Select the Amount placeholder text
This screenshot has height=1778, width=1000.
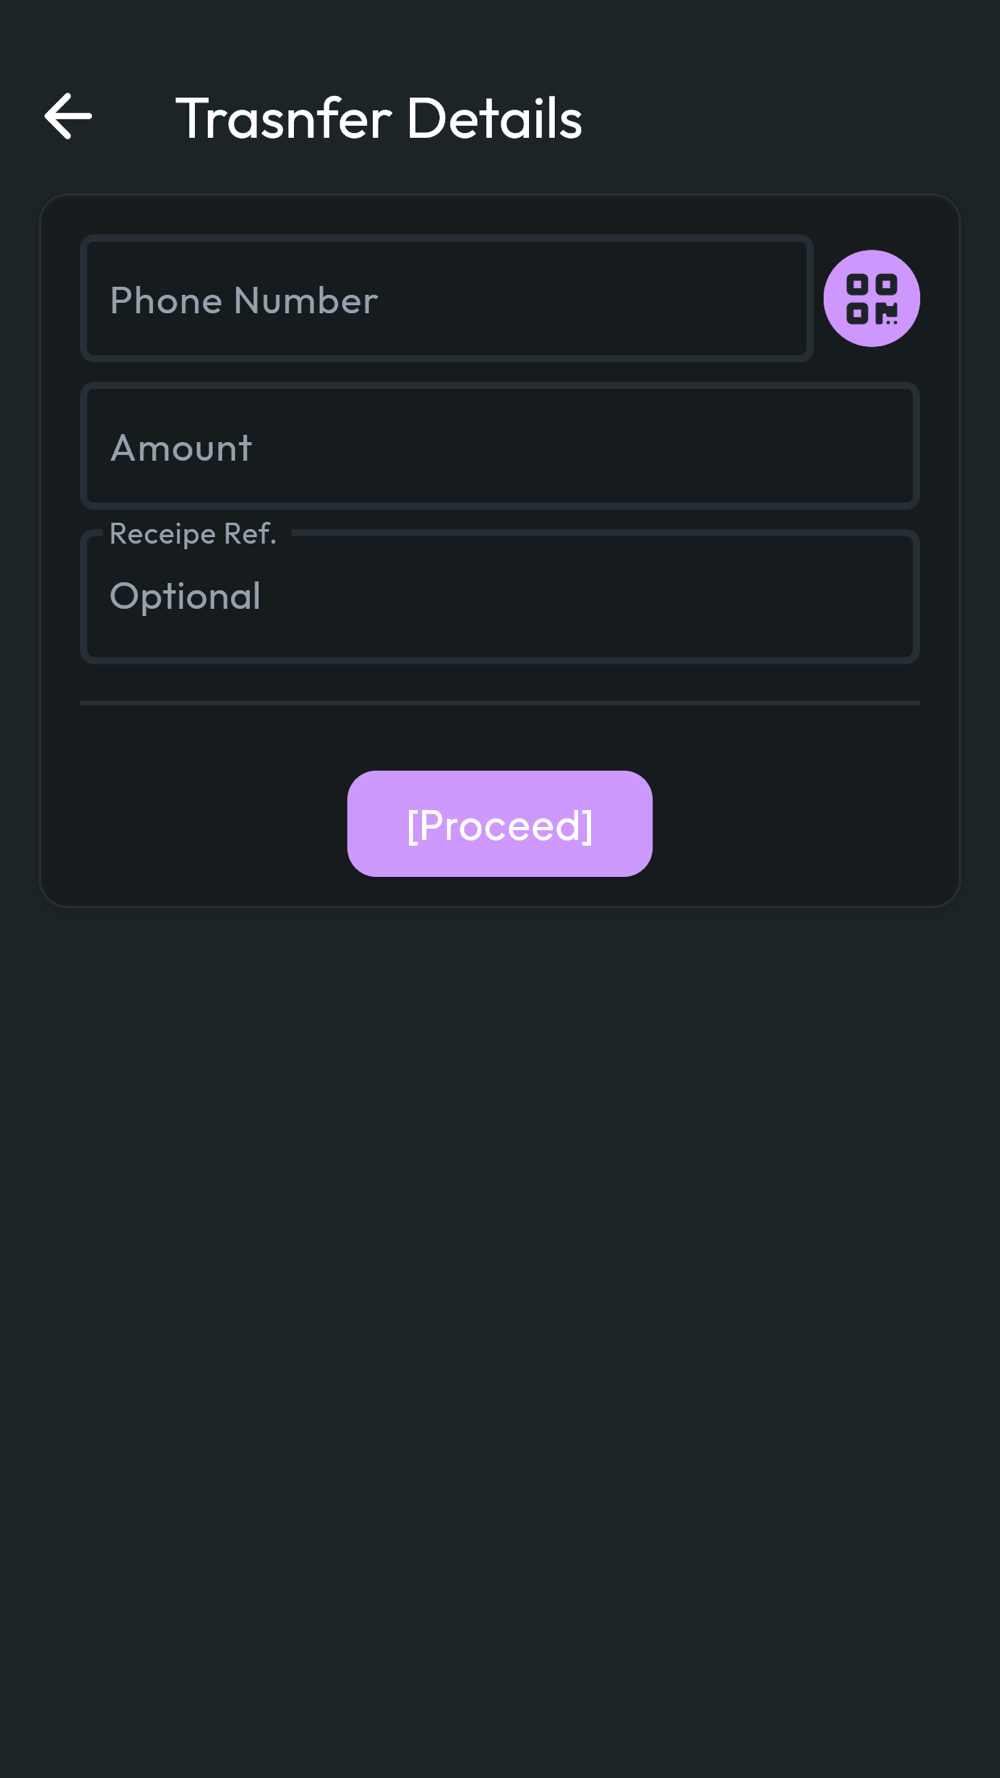181,448
